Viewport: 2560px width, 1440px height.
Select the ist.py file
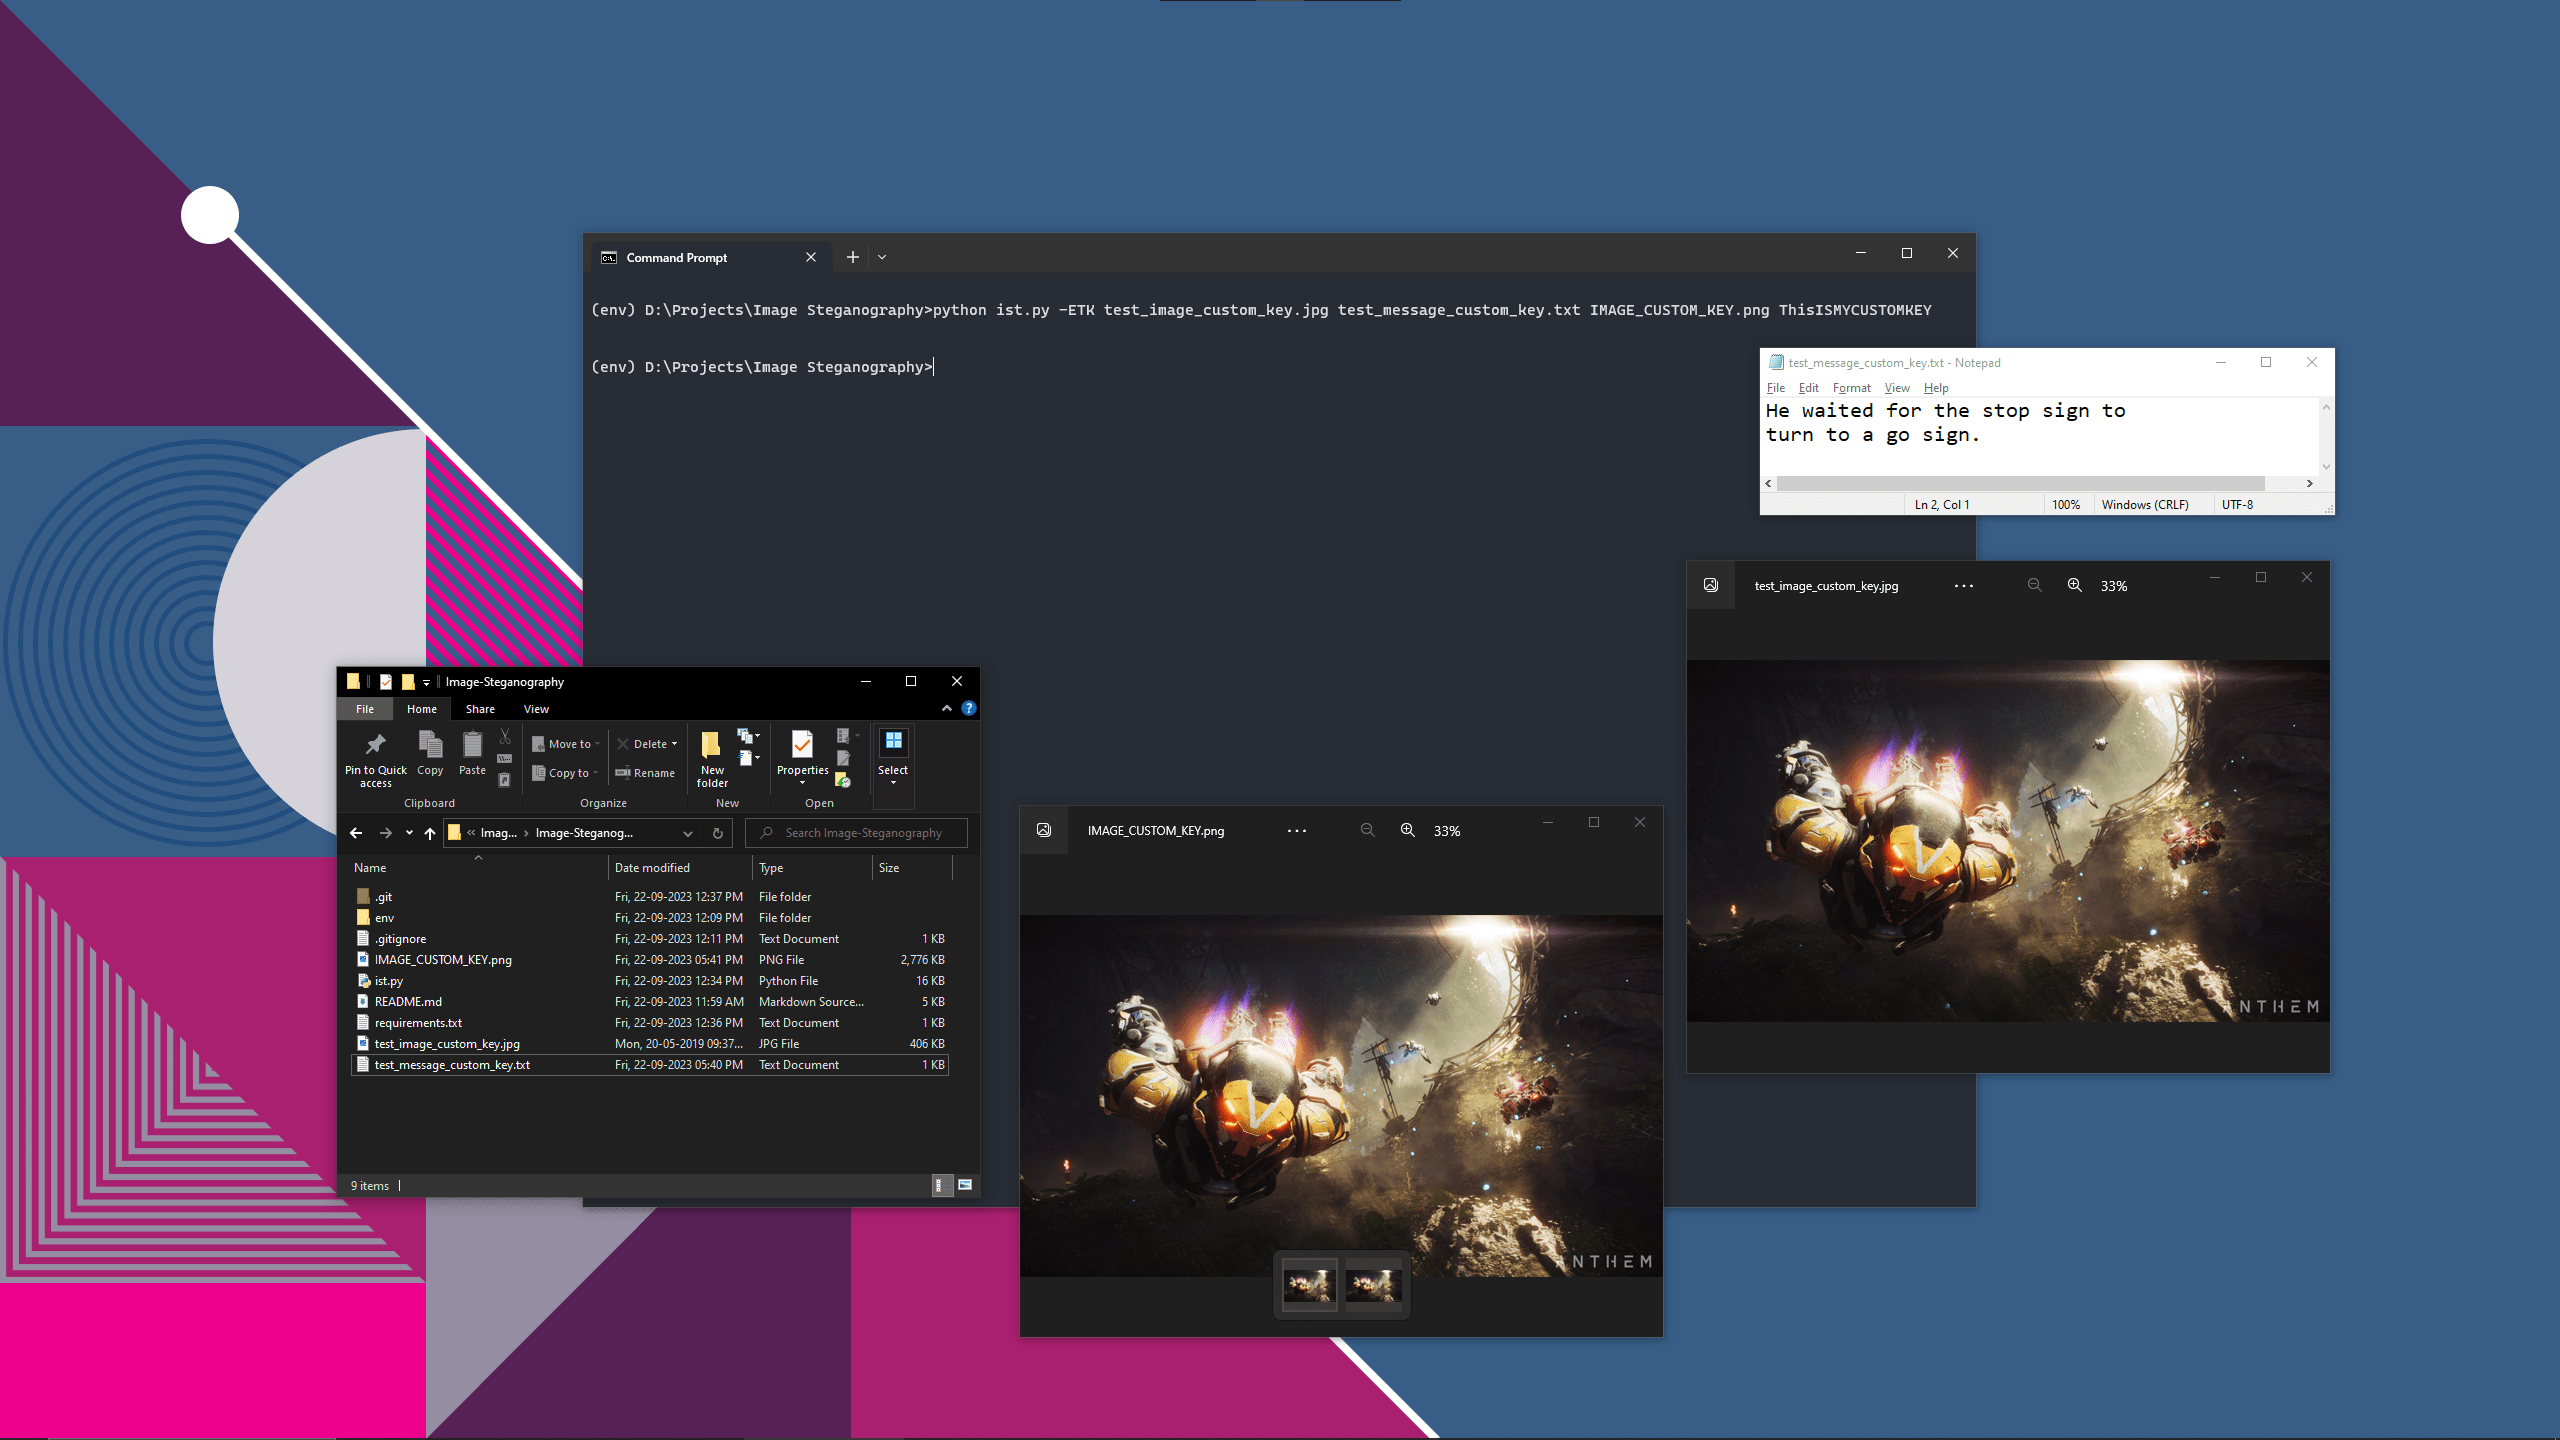650,981
